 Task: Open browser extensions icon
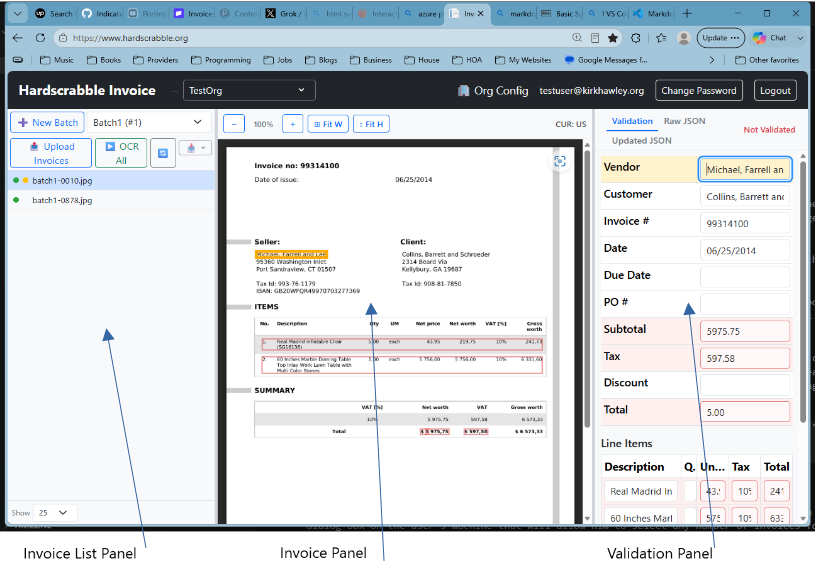tap(636, 38)
